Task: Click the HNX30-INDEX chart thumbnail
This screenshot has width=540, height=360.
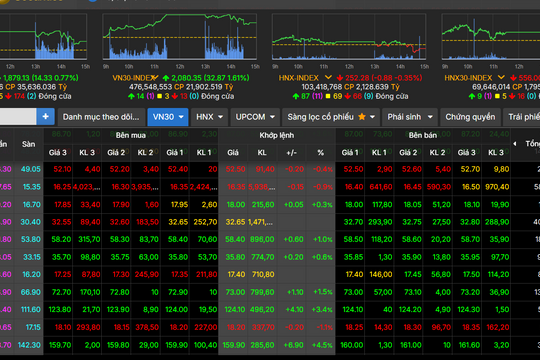Action: (x=491, y=37)
